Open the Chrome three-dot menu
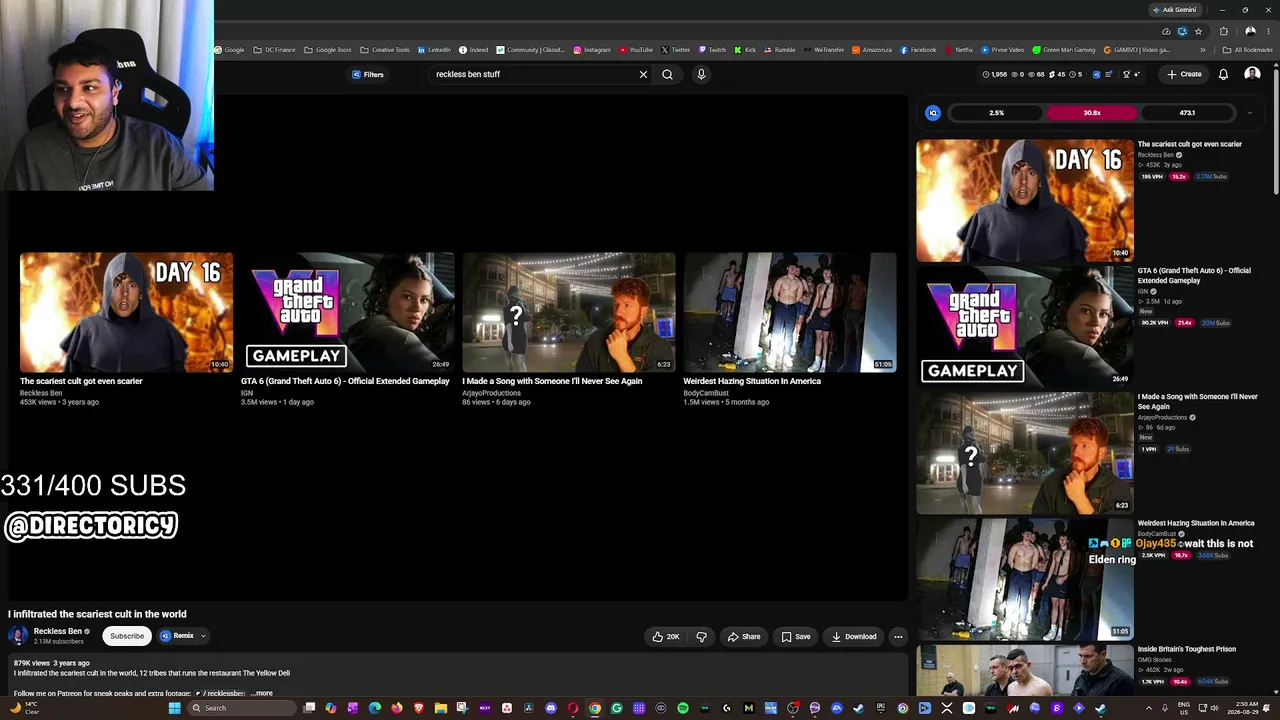Screen dimensions: 1280x720 tap(1268, 31)
